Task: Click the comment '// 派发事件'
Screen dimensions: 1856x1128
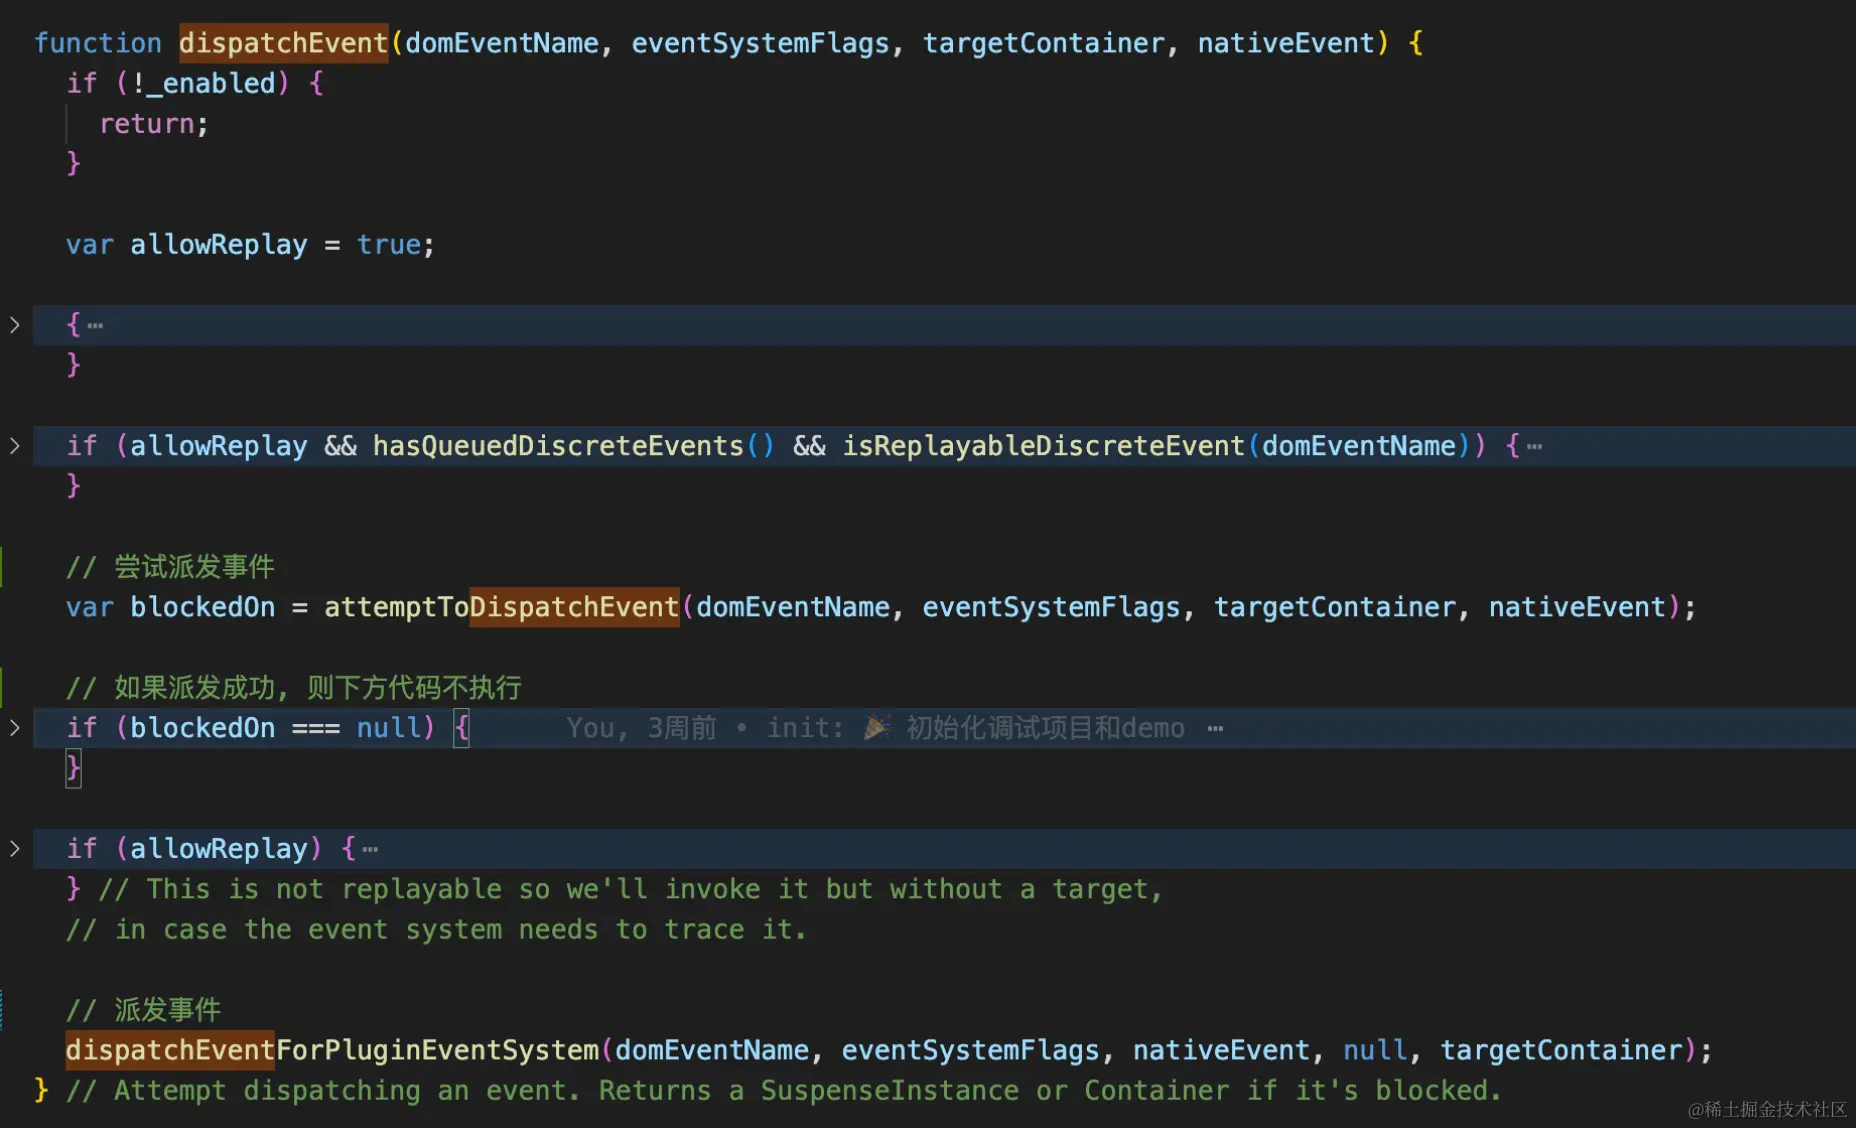Action: 144,1010
